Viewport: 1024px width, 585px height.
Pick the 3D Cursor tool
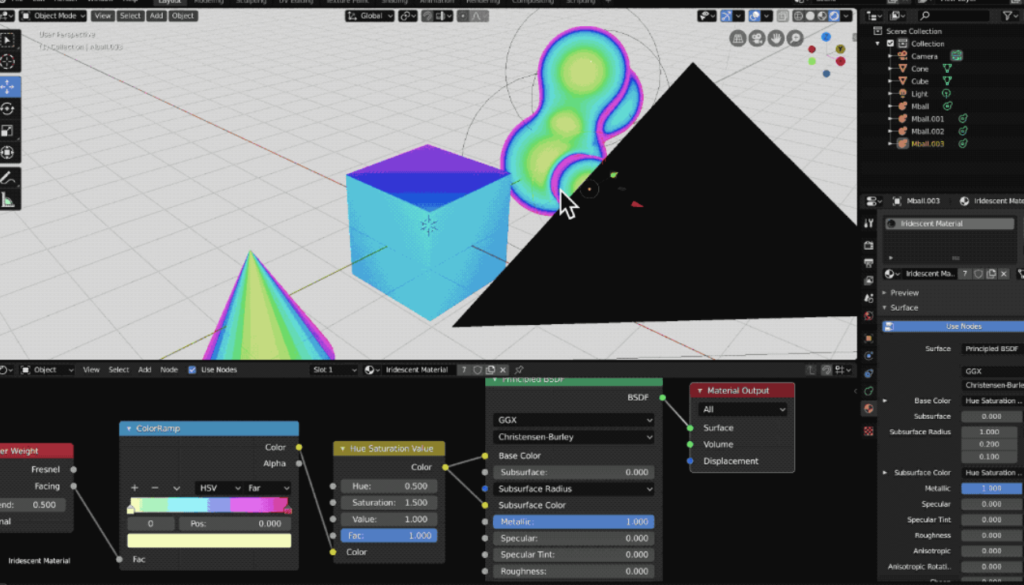8,62
